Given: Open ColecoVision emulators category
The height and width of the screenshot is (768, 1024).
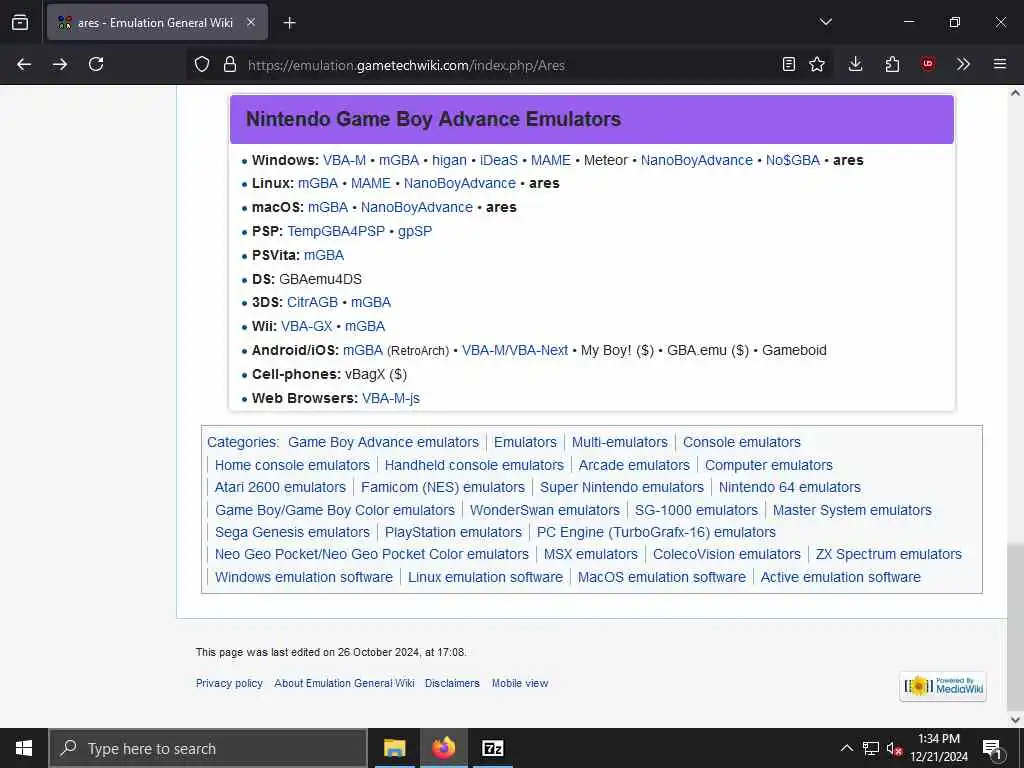Looking at the screenshot, I should point(727,554).
